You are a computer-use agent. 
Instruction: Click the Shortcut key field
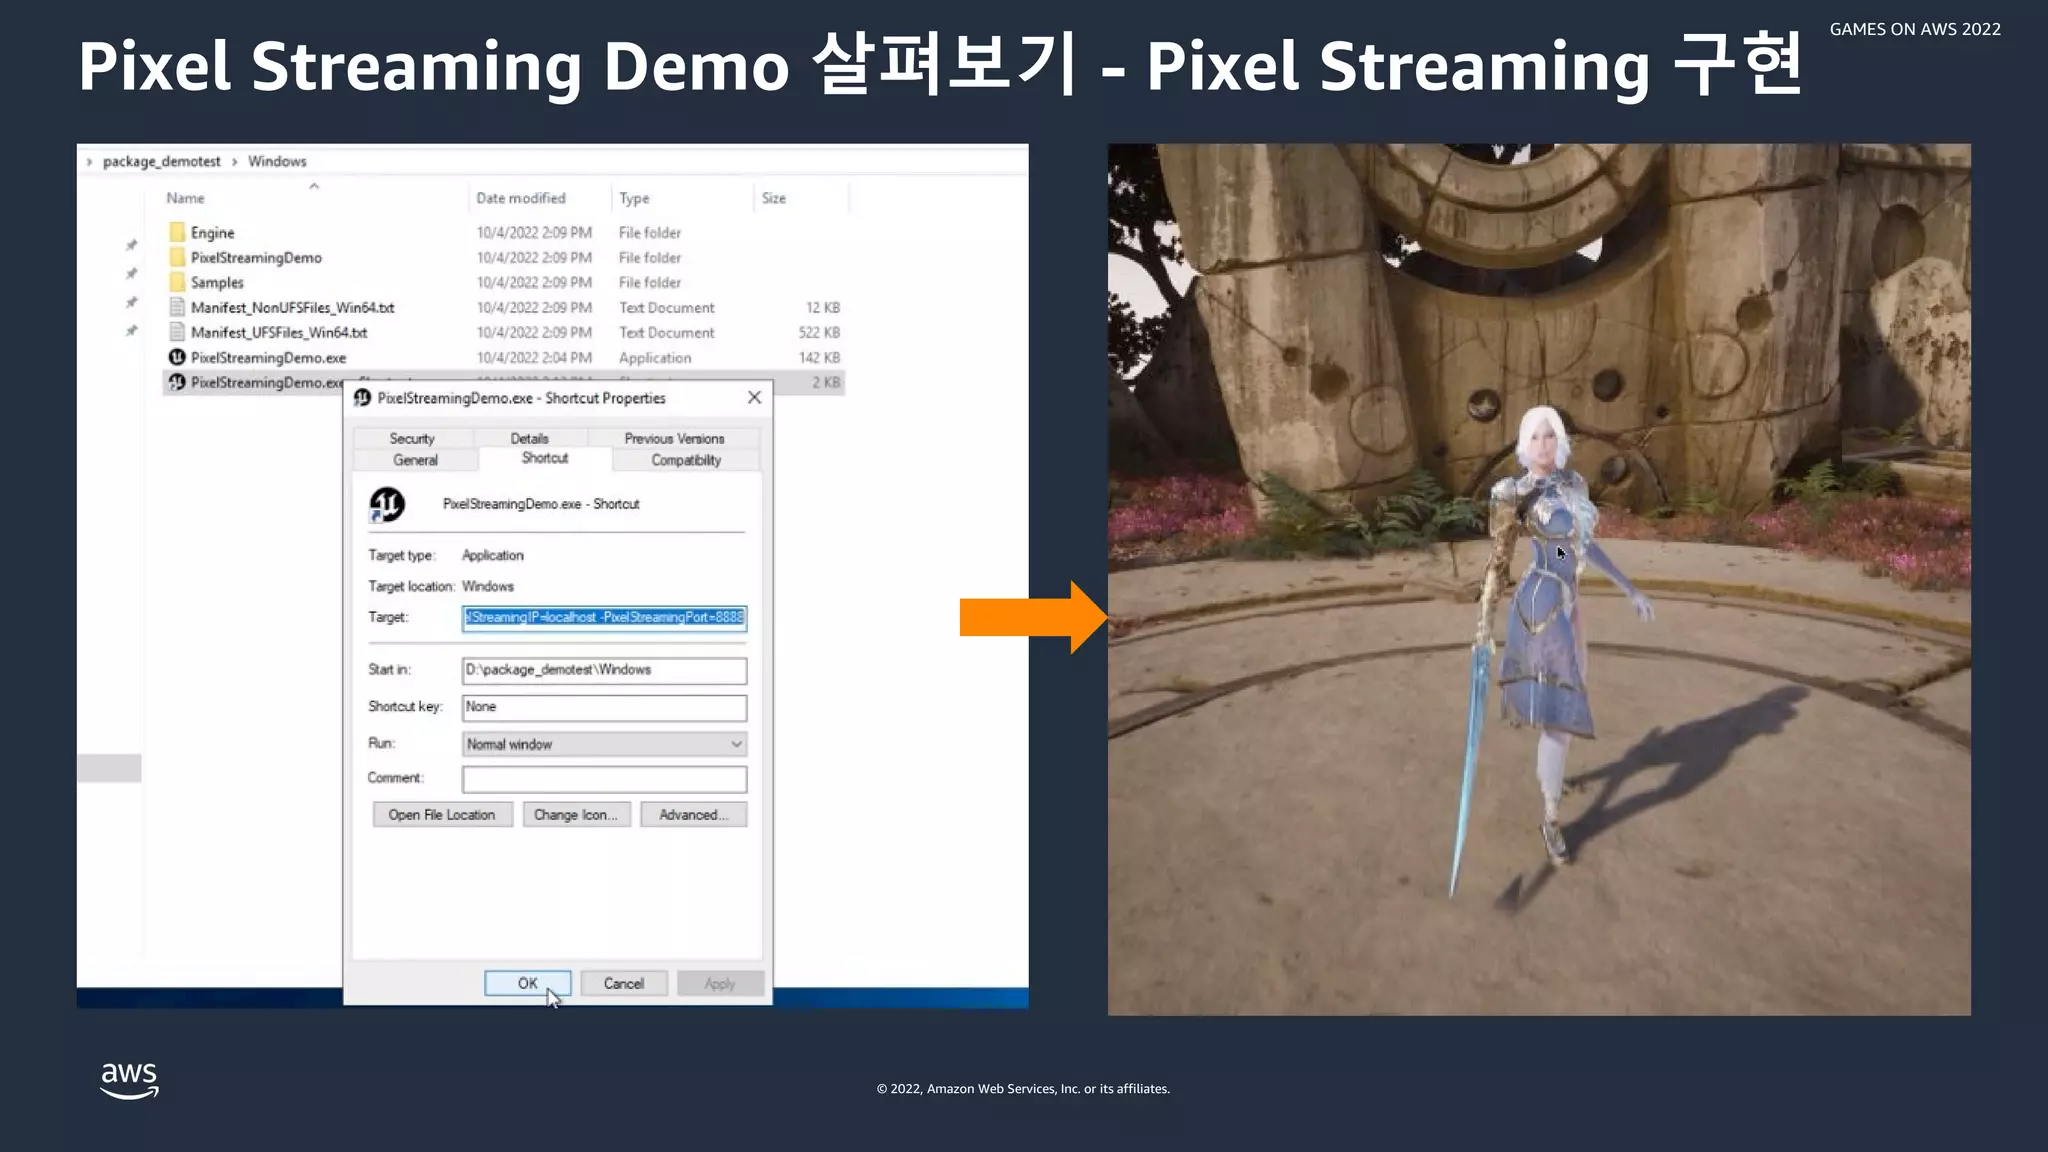tap(604, 707)
